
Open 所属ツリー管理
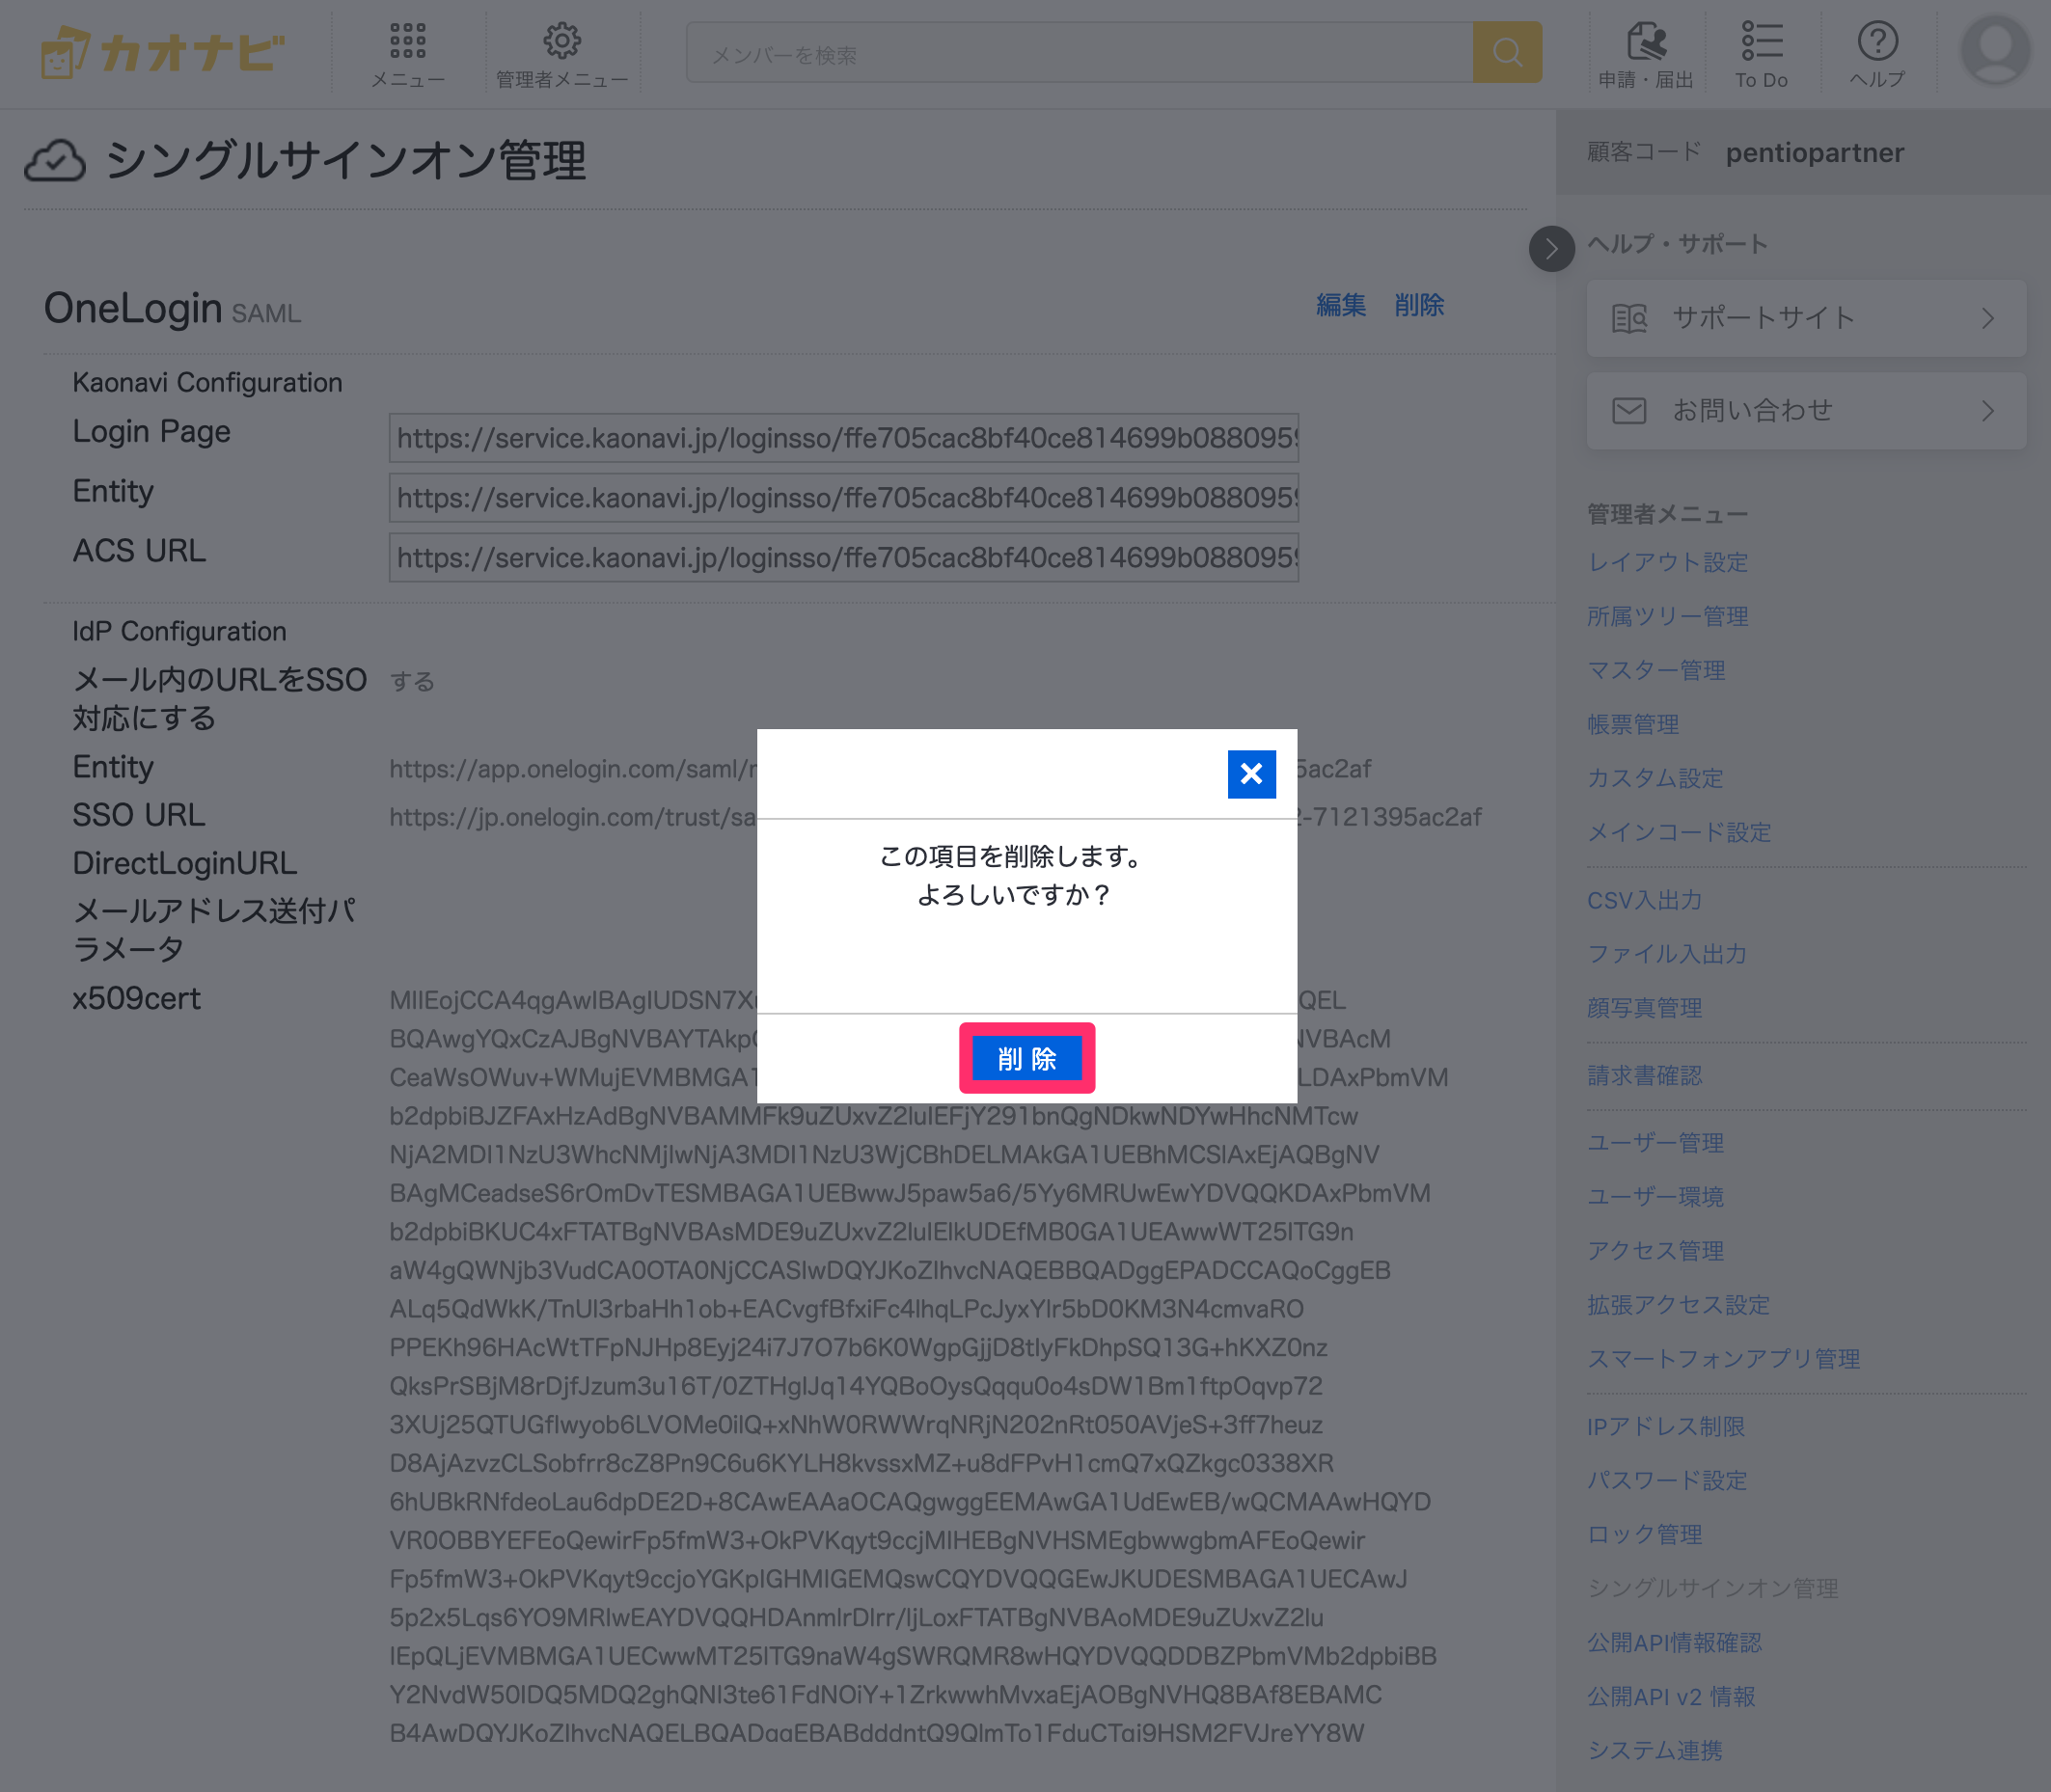1667,616
